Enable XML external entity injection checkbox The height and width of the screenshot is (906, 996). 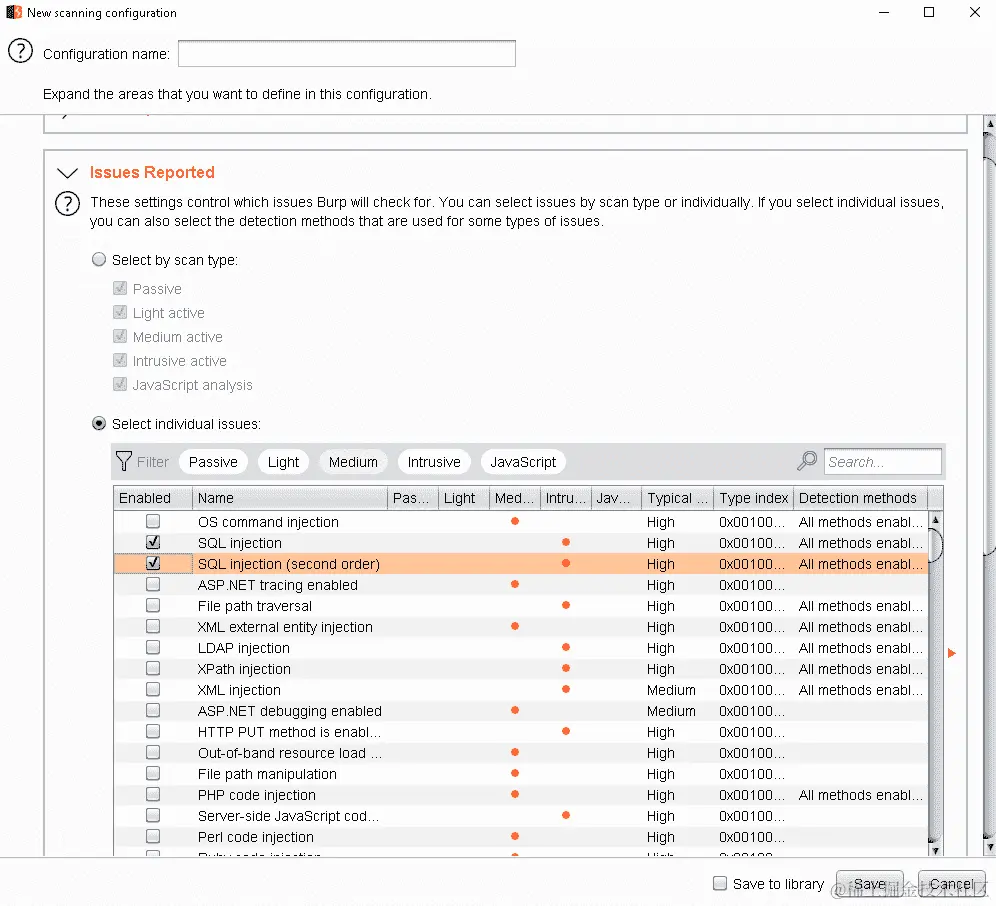tap(152, 626)
